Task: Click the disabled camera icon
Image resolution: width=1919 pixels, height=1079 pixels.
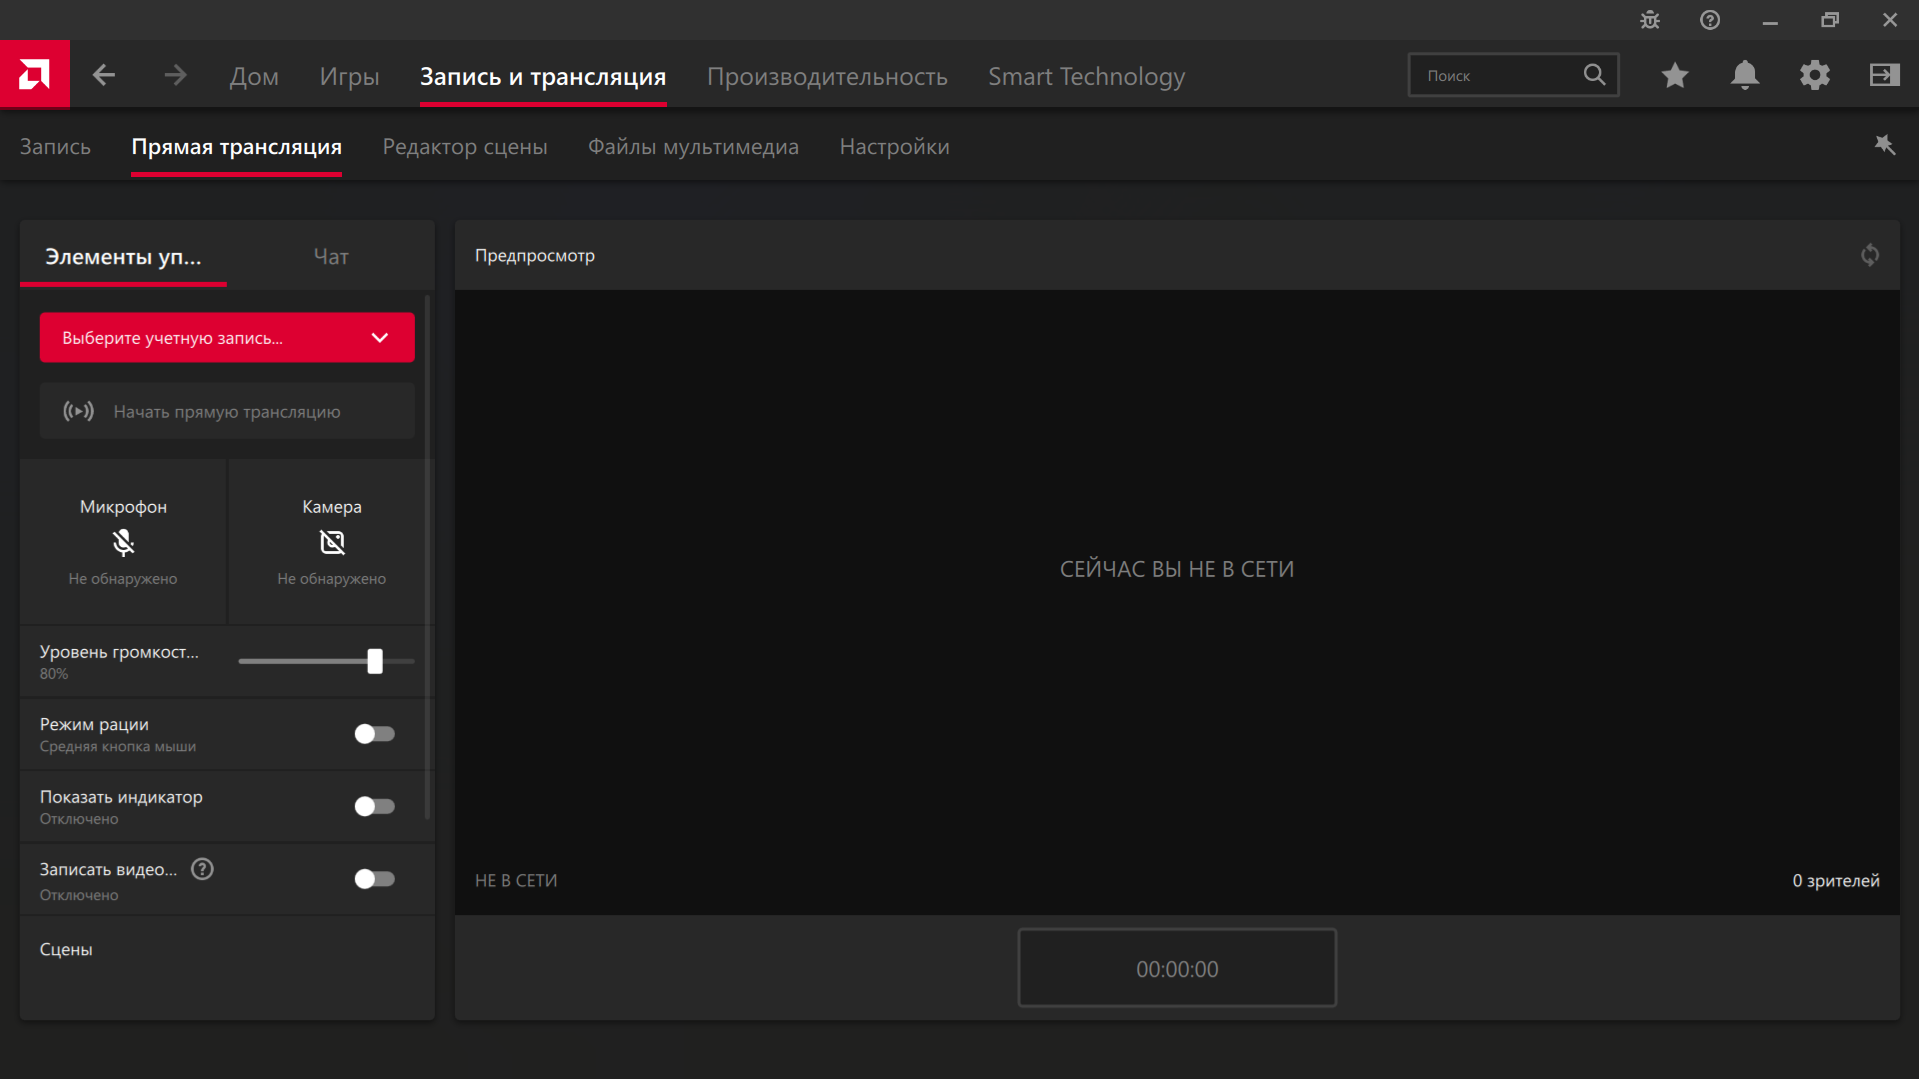Action: 332,542
